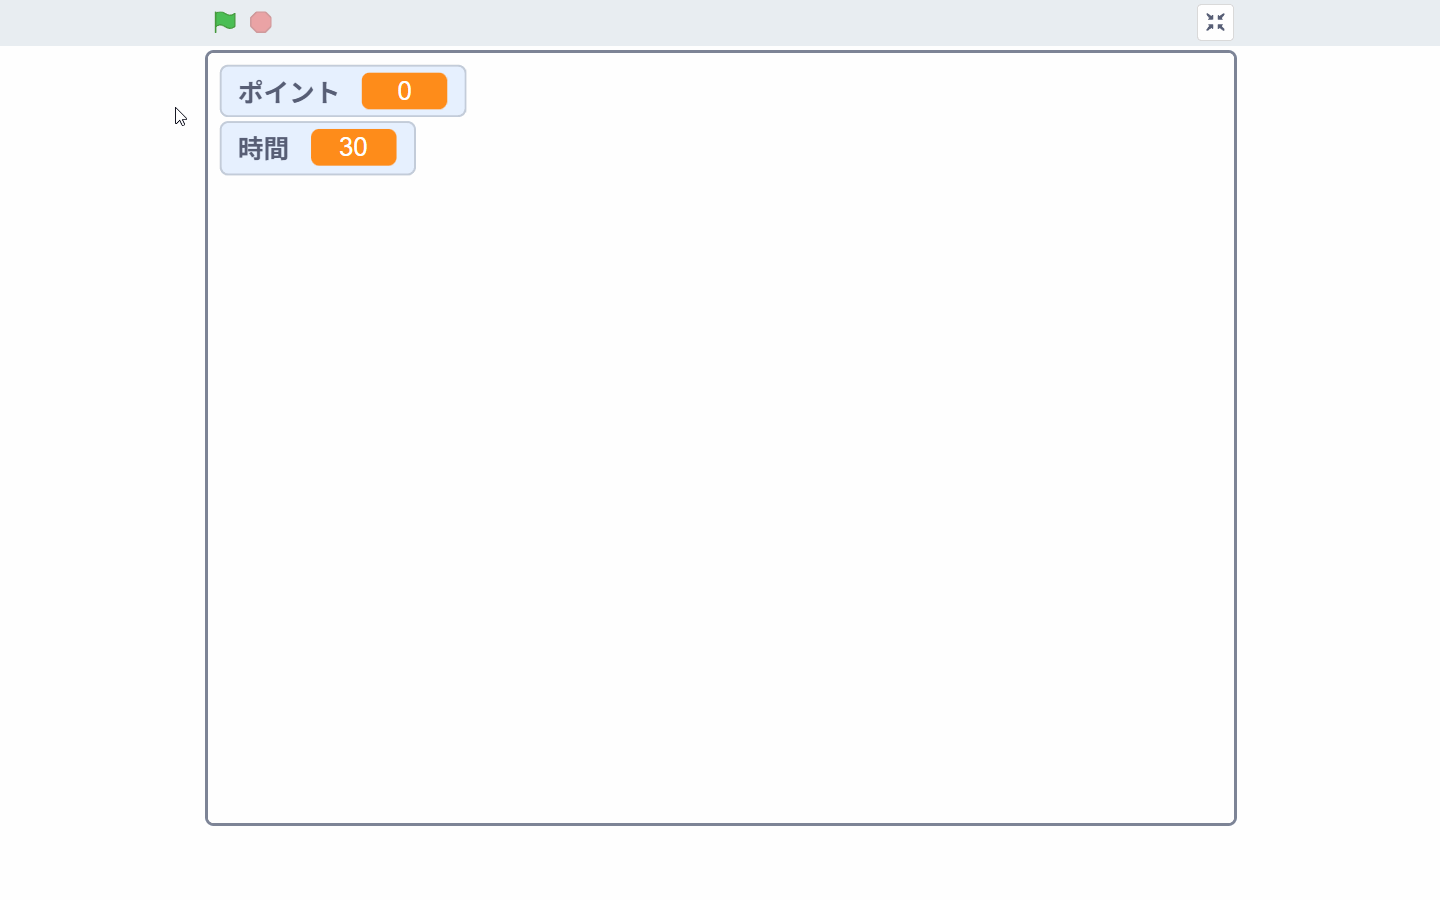The image size is (1440, 900).
Task: Select the ポイント monitor label
Action: [x=288, y=90]
